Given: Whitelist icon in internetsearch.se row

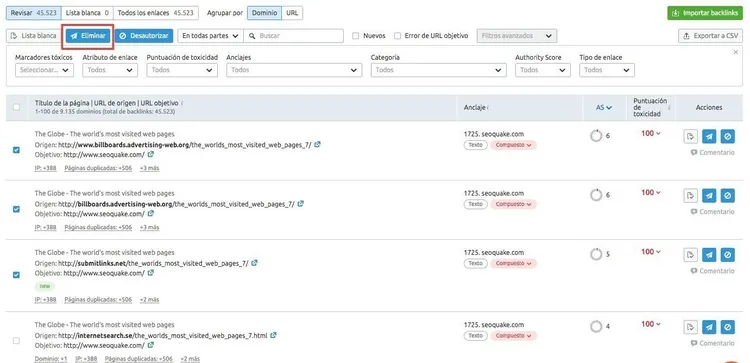Looking at the screenshot, I should click(690, 327).
